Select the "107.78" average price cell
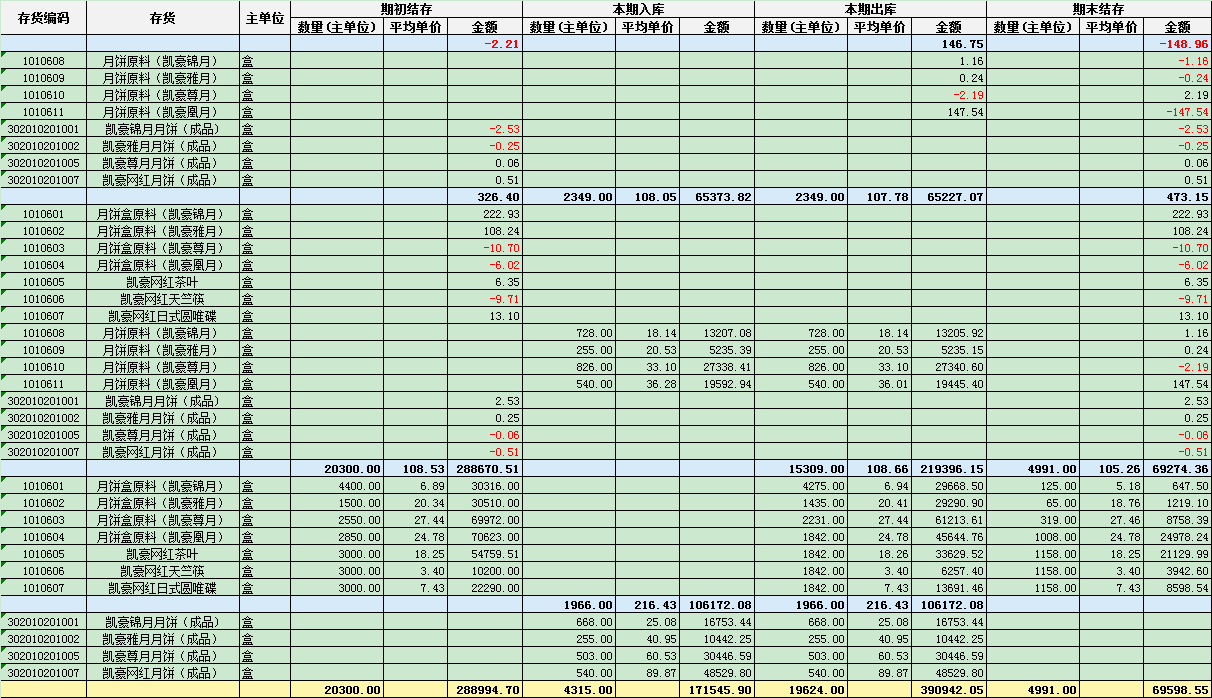 [880, 197]
